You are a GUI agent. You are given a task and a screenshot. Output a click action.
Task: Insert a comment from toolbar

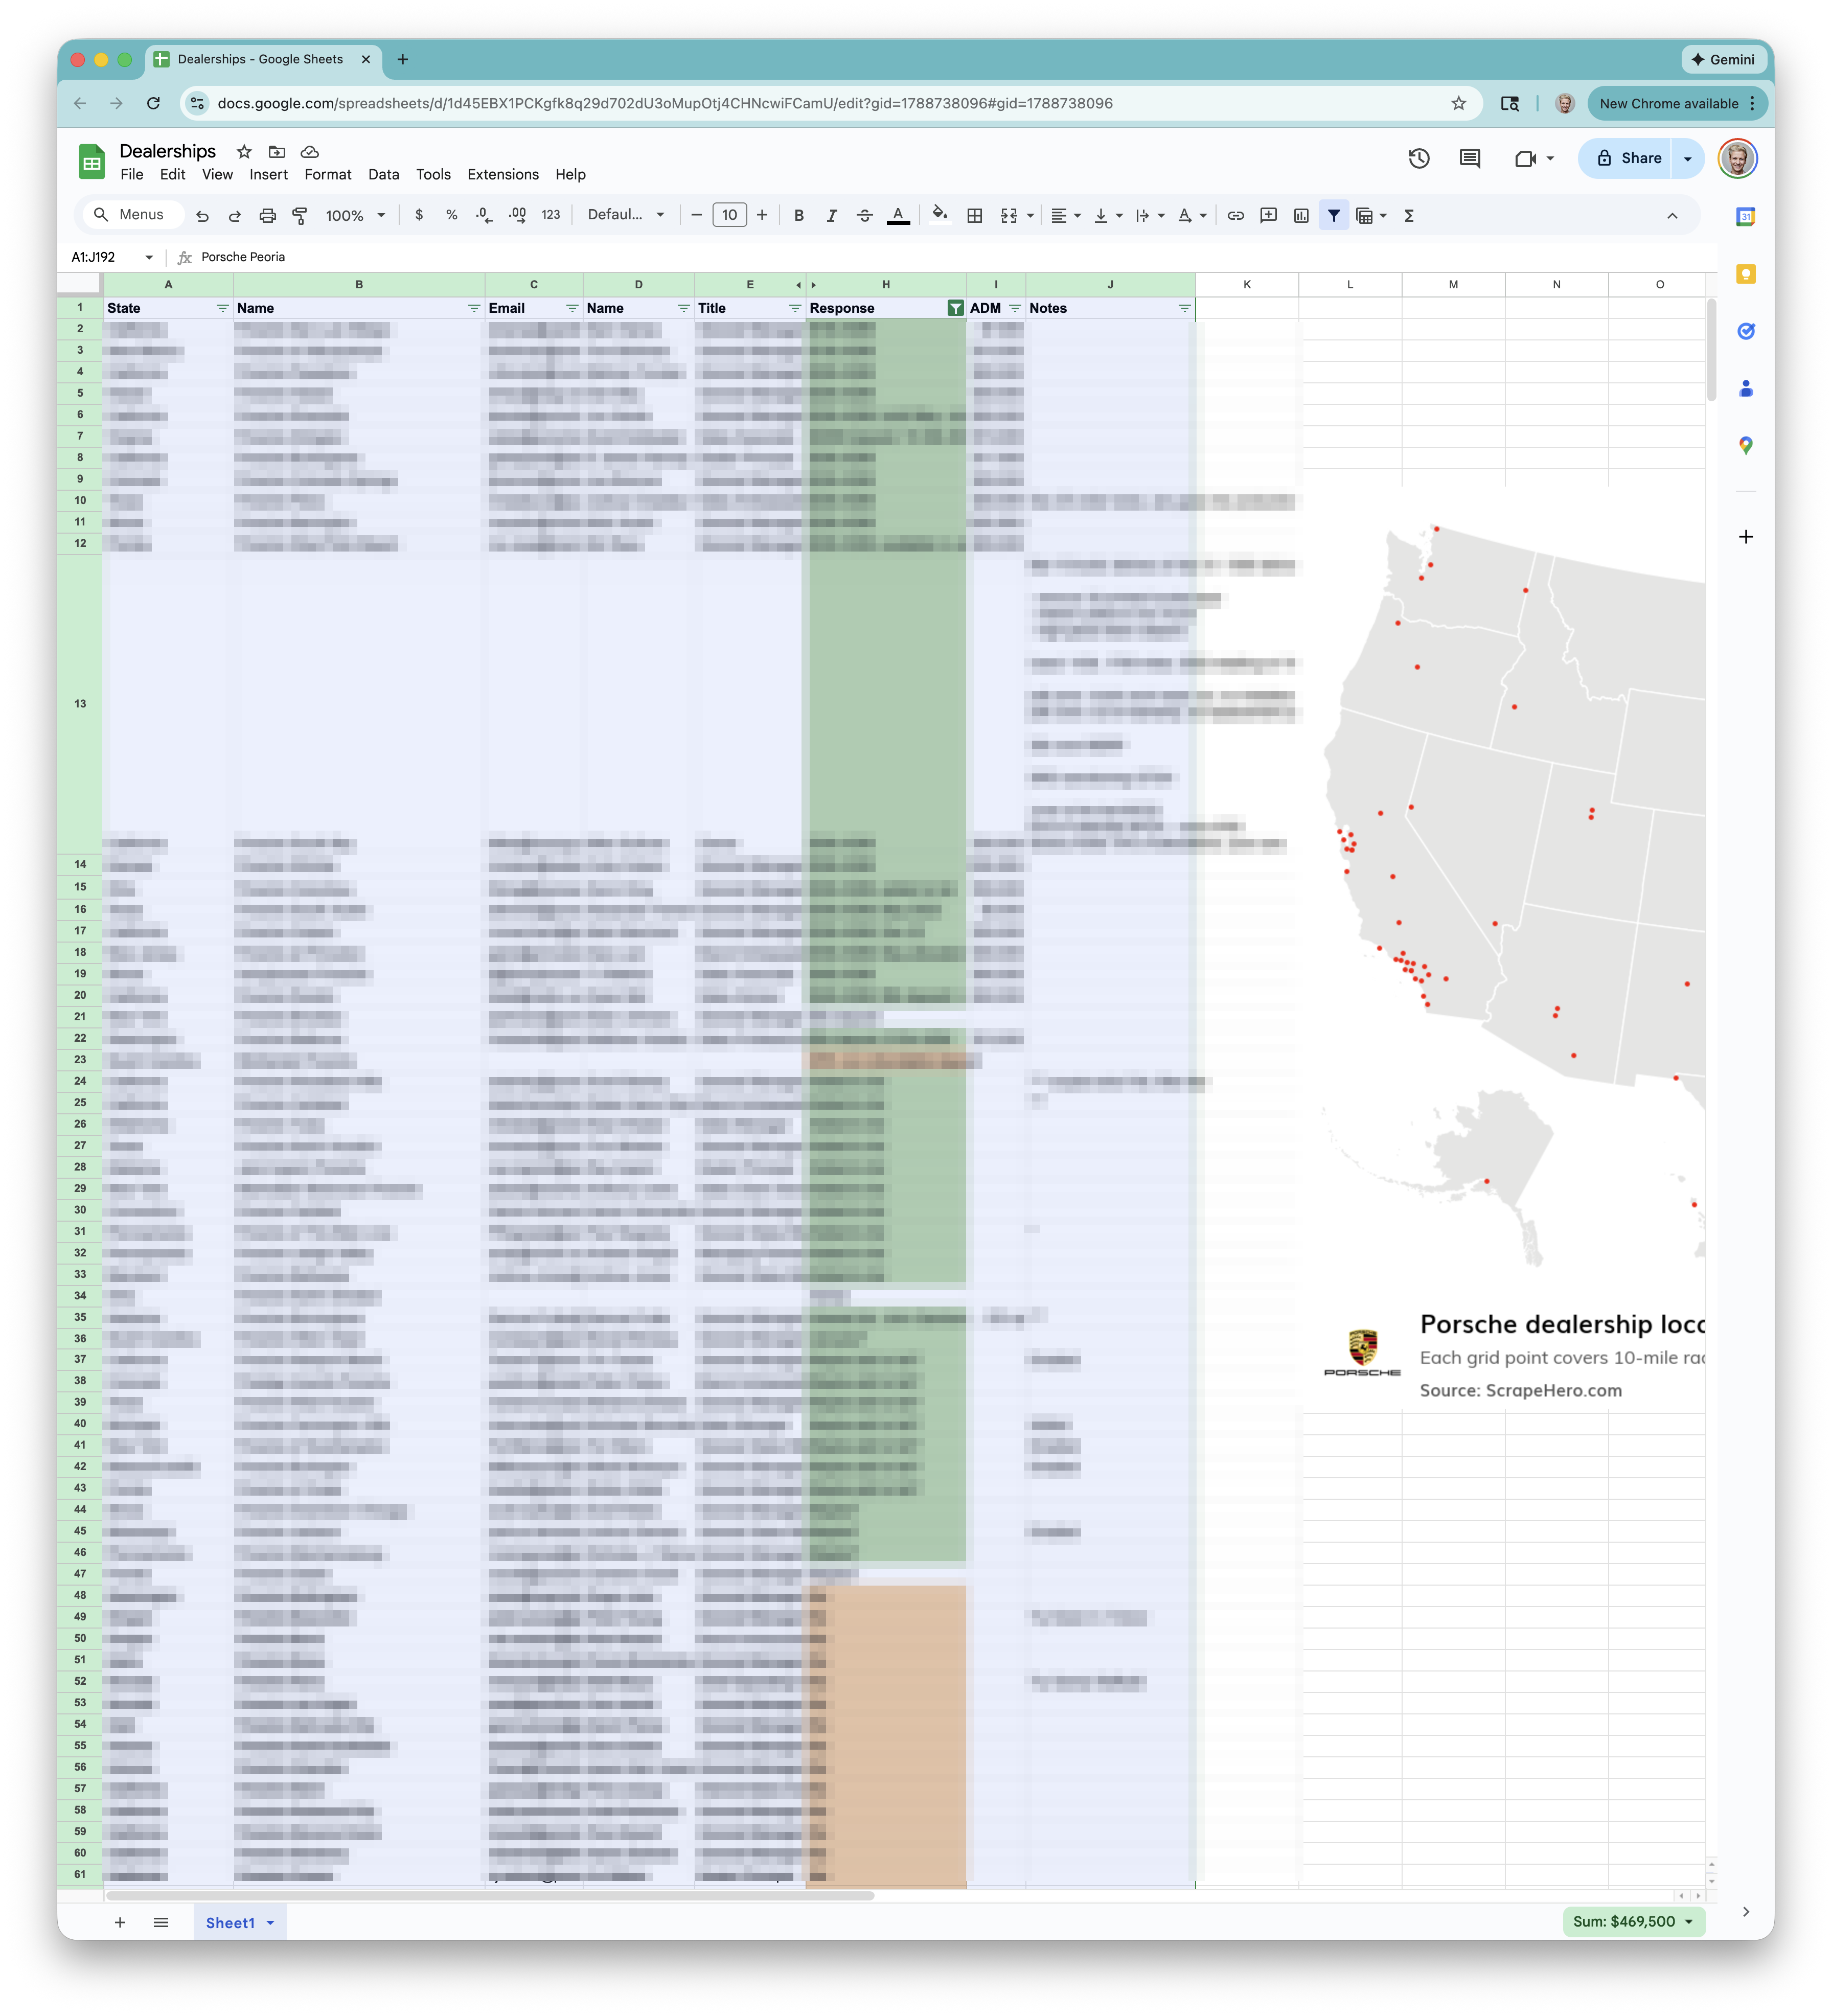(x=1268, y=215)
